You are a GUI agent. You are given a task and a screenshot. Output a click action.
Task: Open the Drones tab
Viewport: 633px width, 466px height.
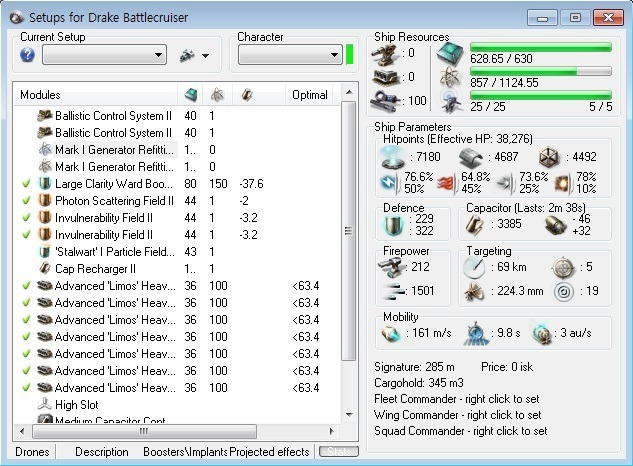tap(32, 452)
